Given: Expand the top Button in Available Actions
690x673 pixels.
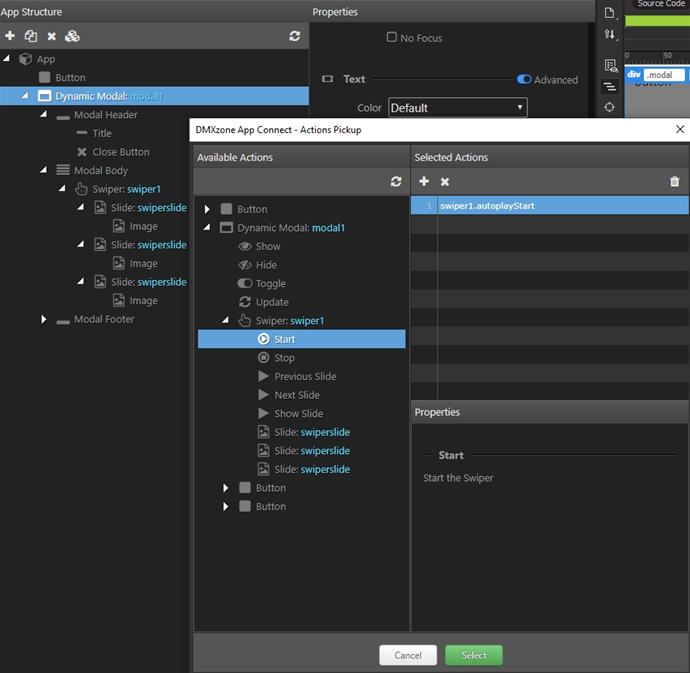Looking at the screenshot, I should [207, 209].
